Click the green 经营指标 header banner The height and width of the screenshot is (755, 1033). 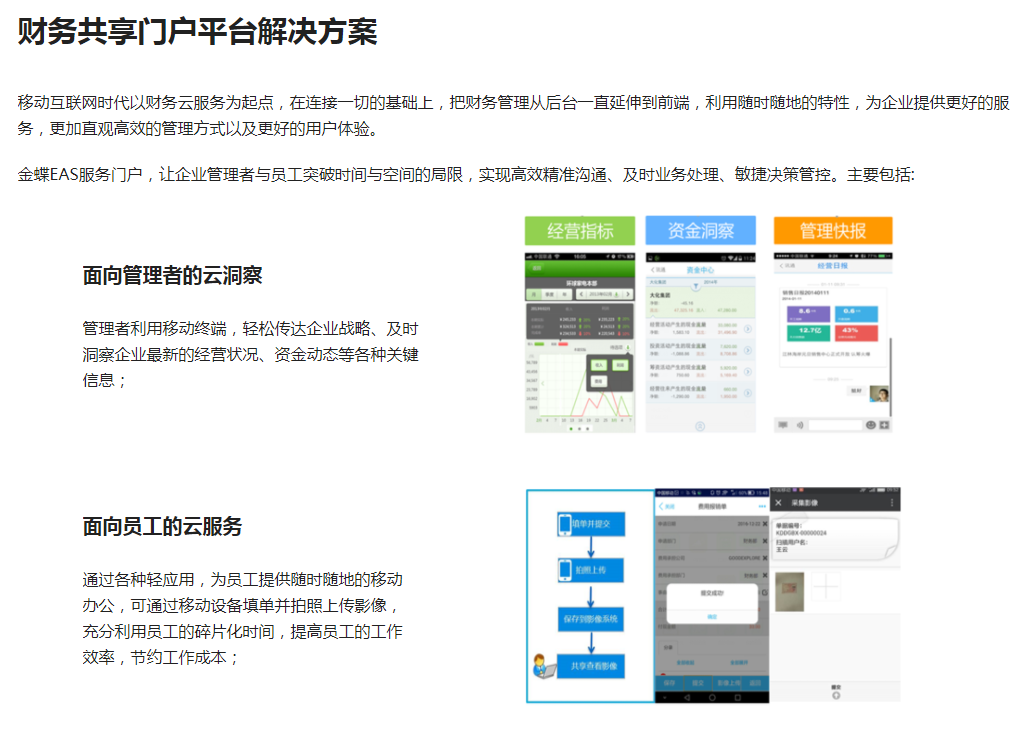[x=580, y=231]
